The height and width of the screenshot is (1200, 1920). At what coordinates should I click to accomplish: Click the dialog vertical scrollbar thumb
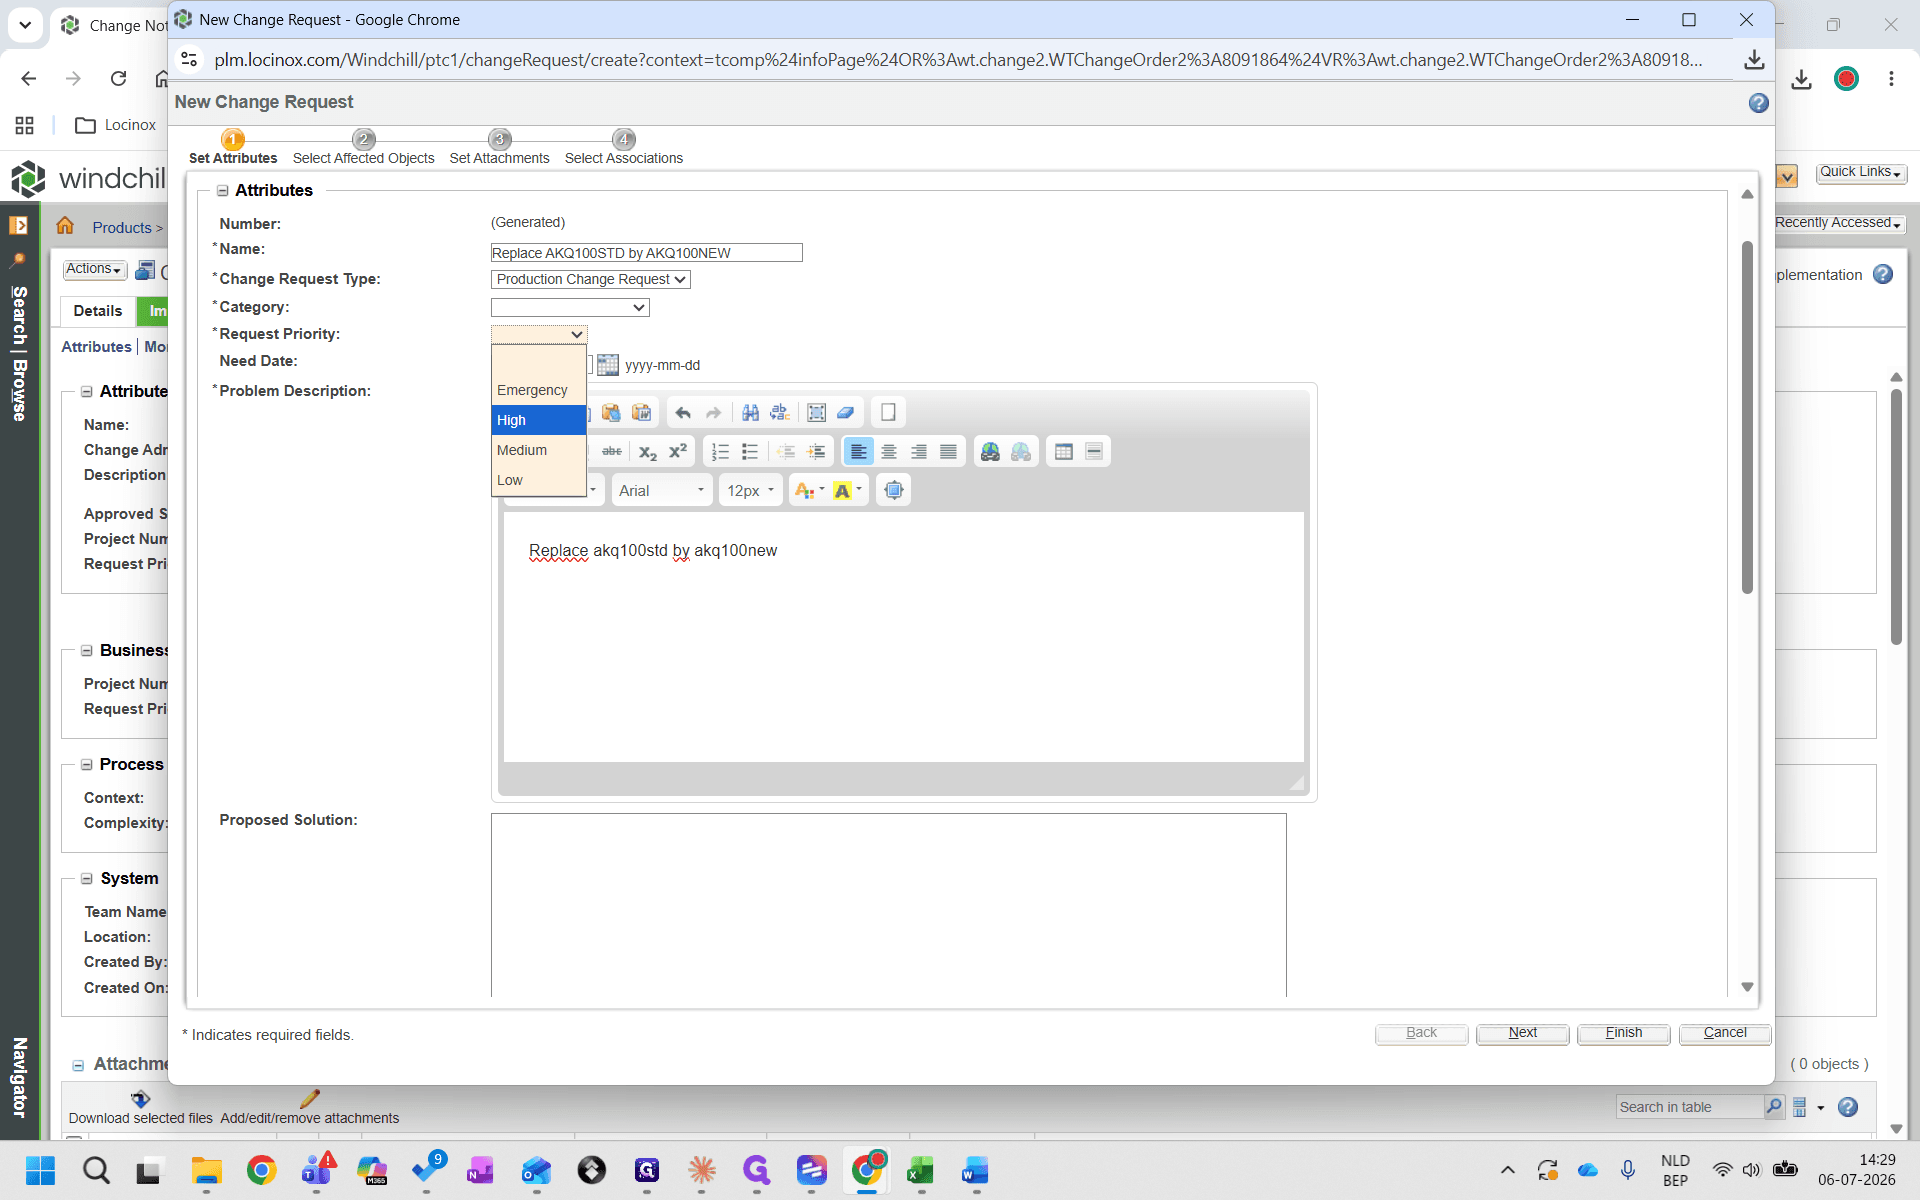tap(1747, 417)
